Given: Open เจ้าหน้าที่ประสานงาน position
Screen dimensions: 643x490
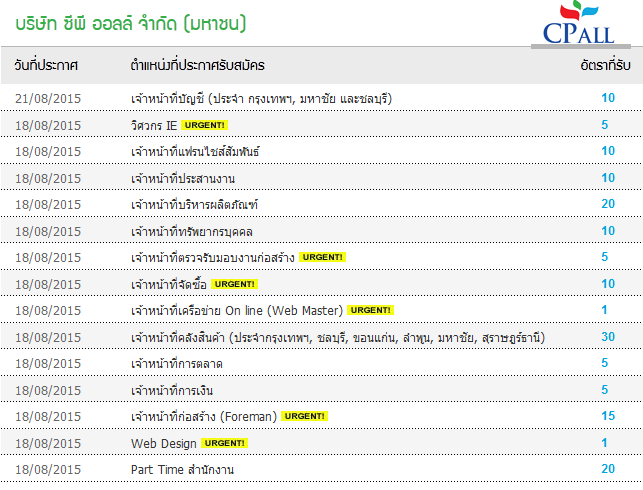Looking at the screenshot, I should 183,178.
